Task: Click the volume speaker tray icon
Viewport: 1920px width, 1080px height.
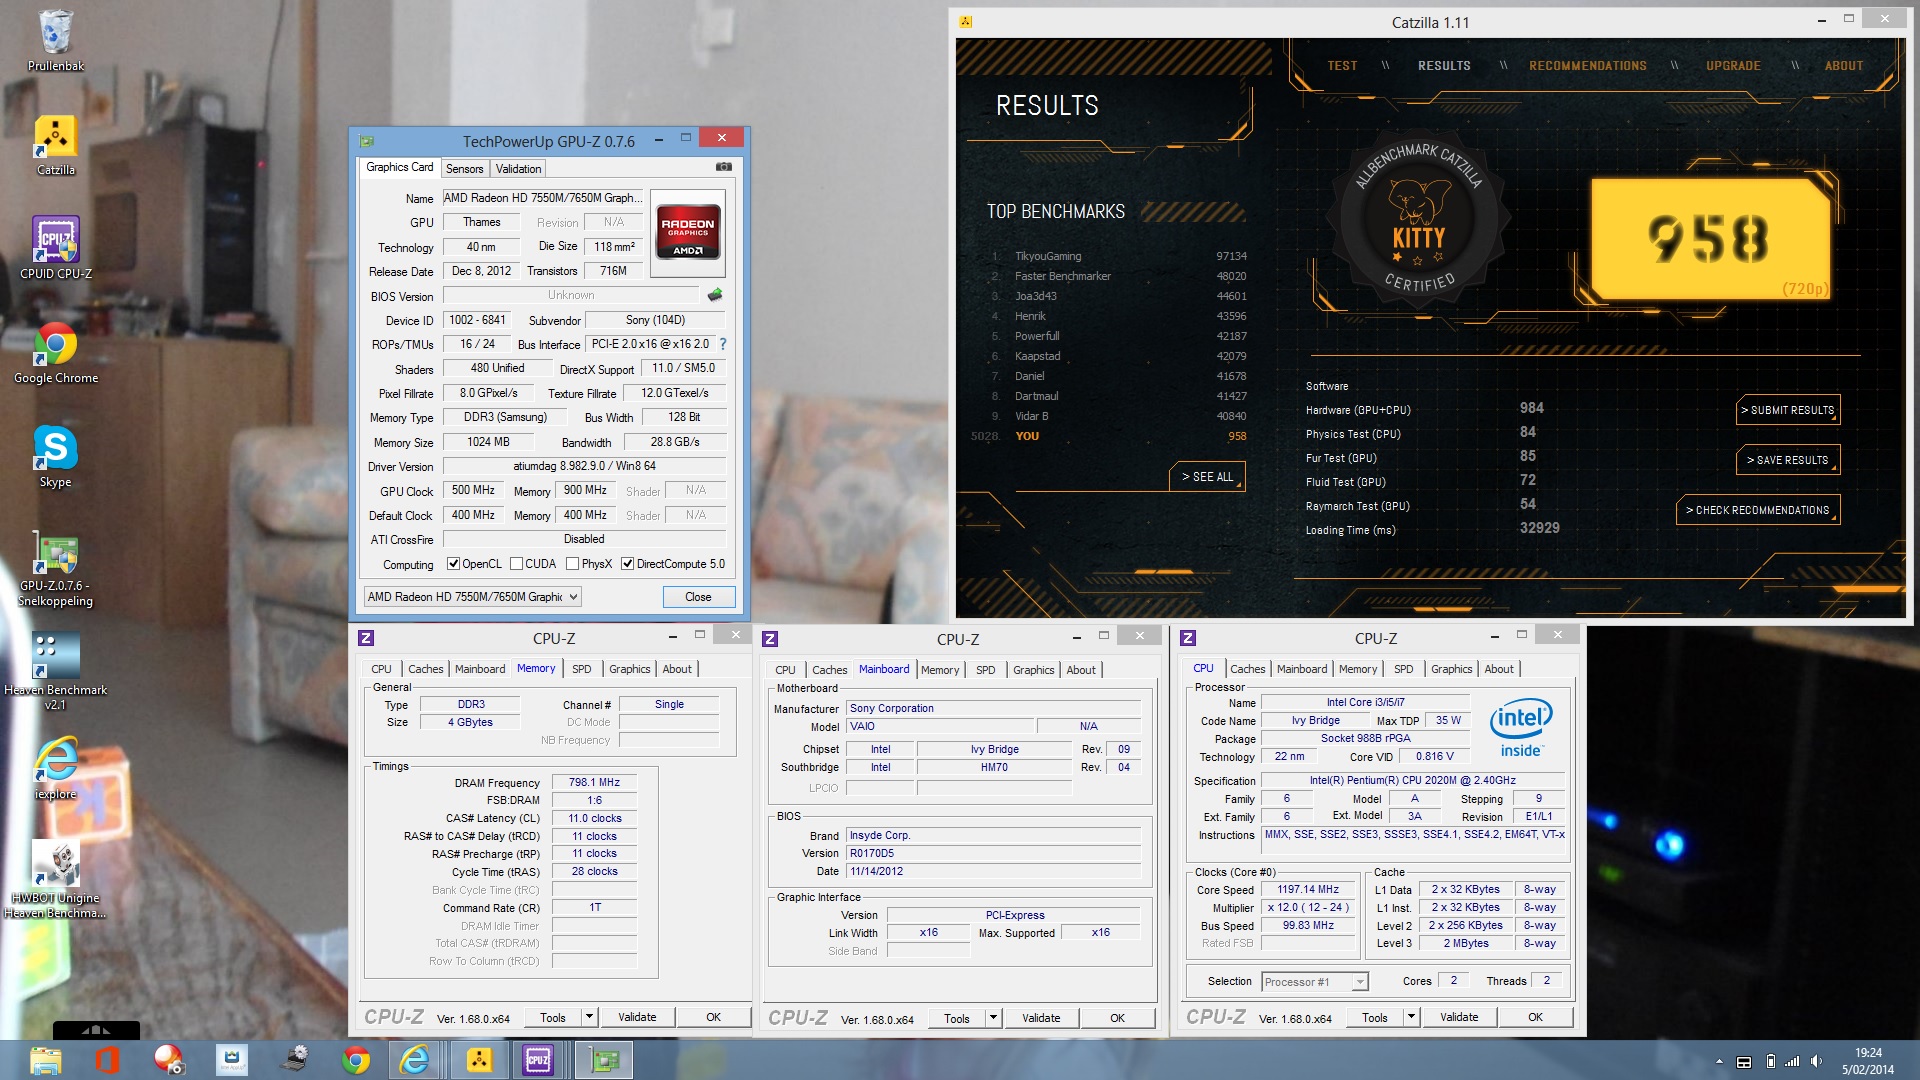Action: (x=1817, y=1061)
